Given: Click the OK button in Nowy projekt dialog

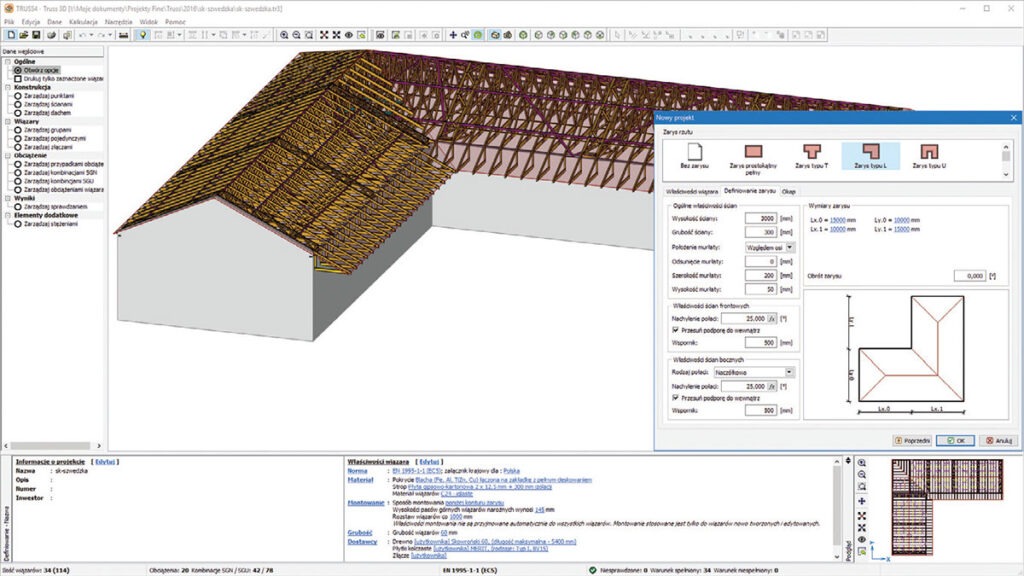Looking at the screenshot, I should click(x=955, y=441).
